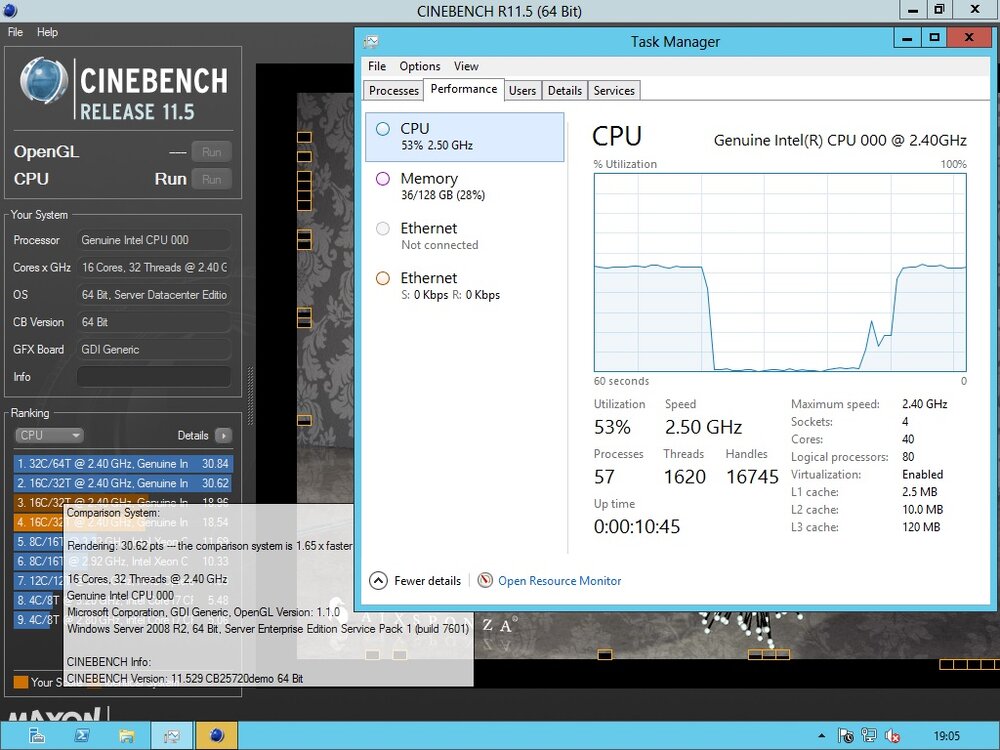Click the network tray icon
This screenshot has width=1000, height=750.
tap(869, 736)
